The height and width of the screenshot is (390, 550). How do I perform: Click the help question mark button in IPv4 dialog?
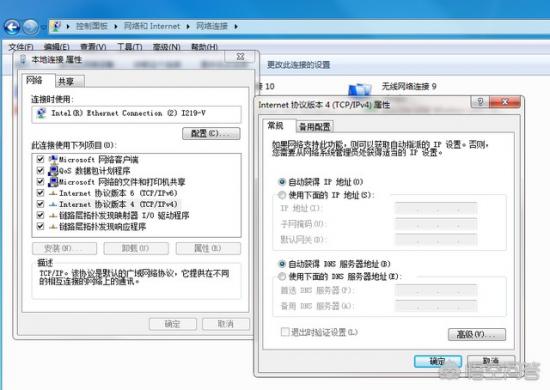(480, 102)
